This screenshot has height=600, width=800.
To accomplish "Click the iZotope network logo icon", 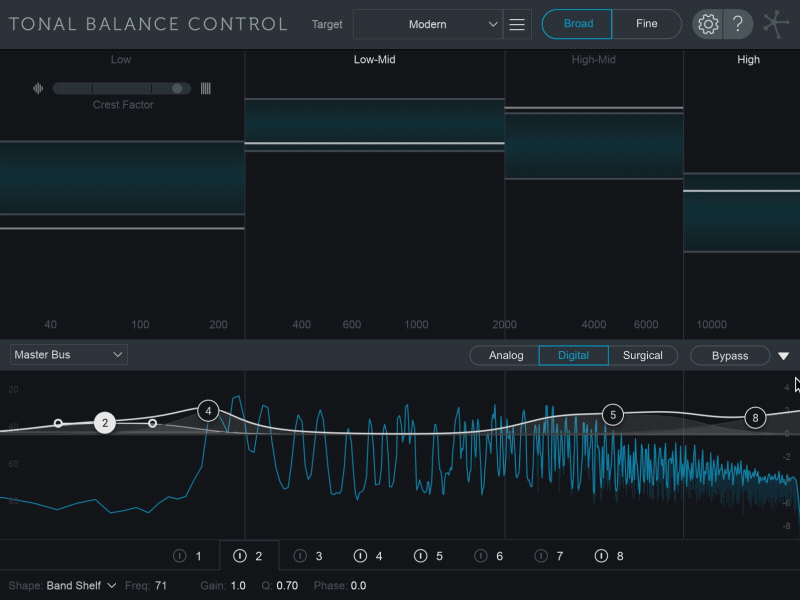I will [776, 24].
